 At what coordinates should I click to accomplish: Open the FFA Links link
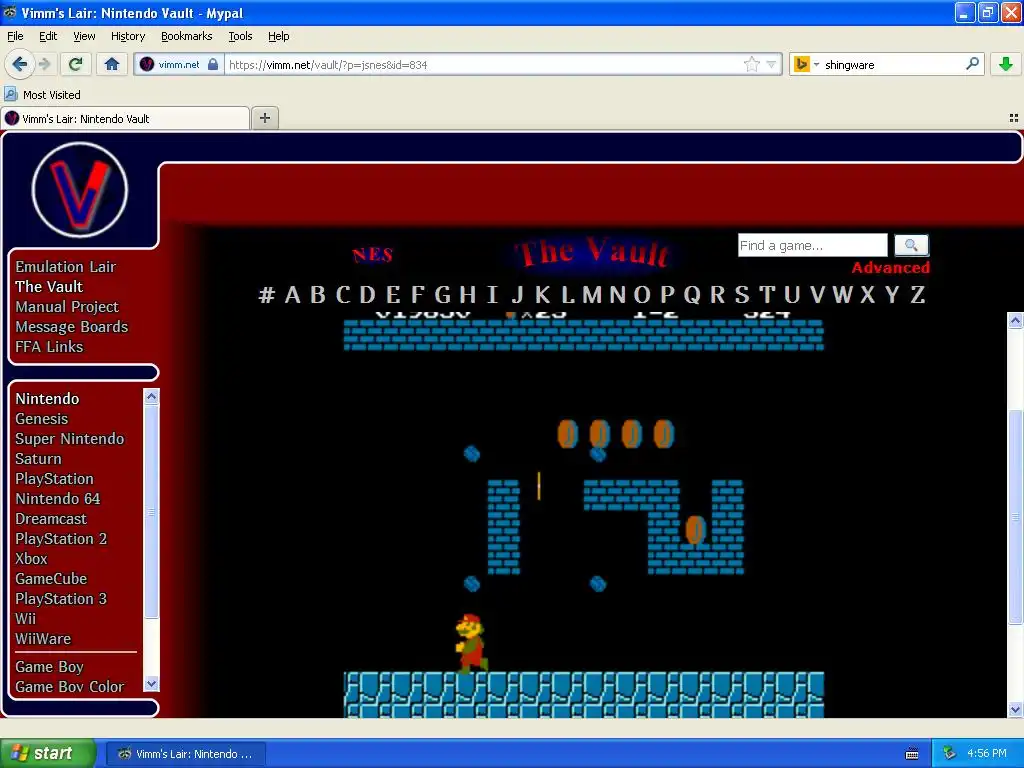pos(49,347)
